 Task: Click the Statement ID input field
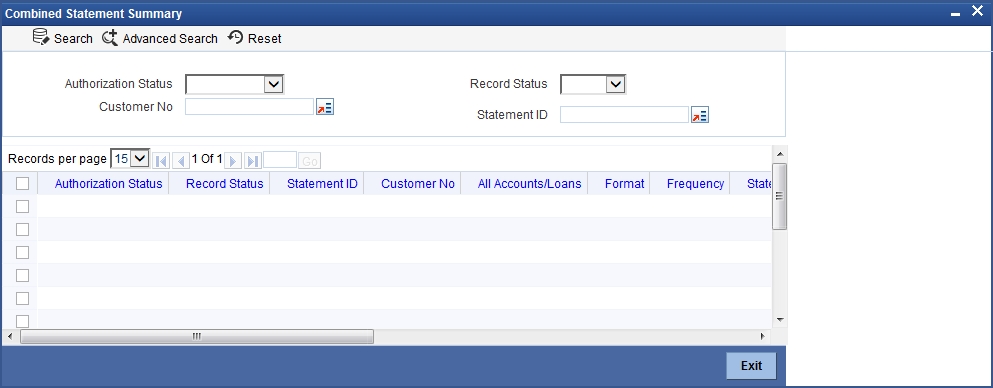(x=624, y=115)
